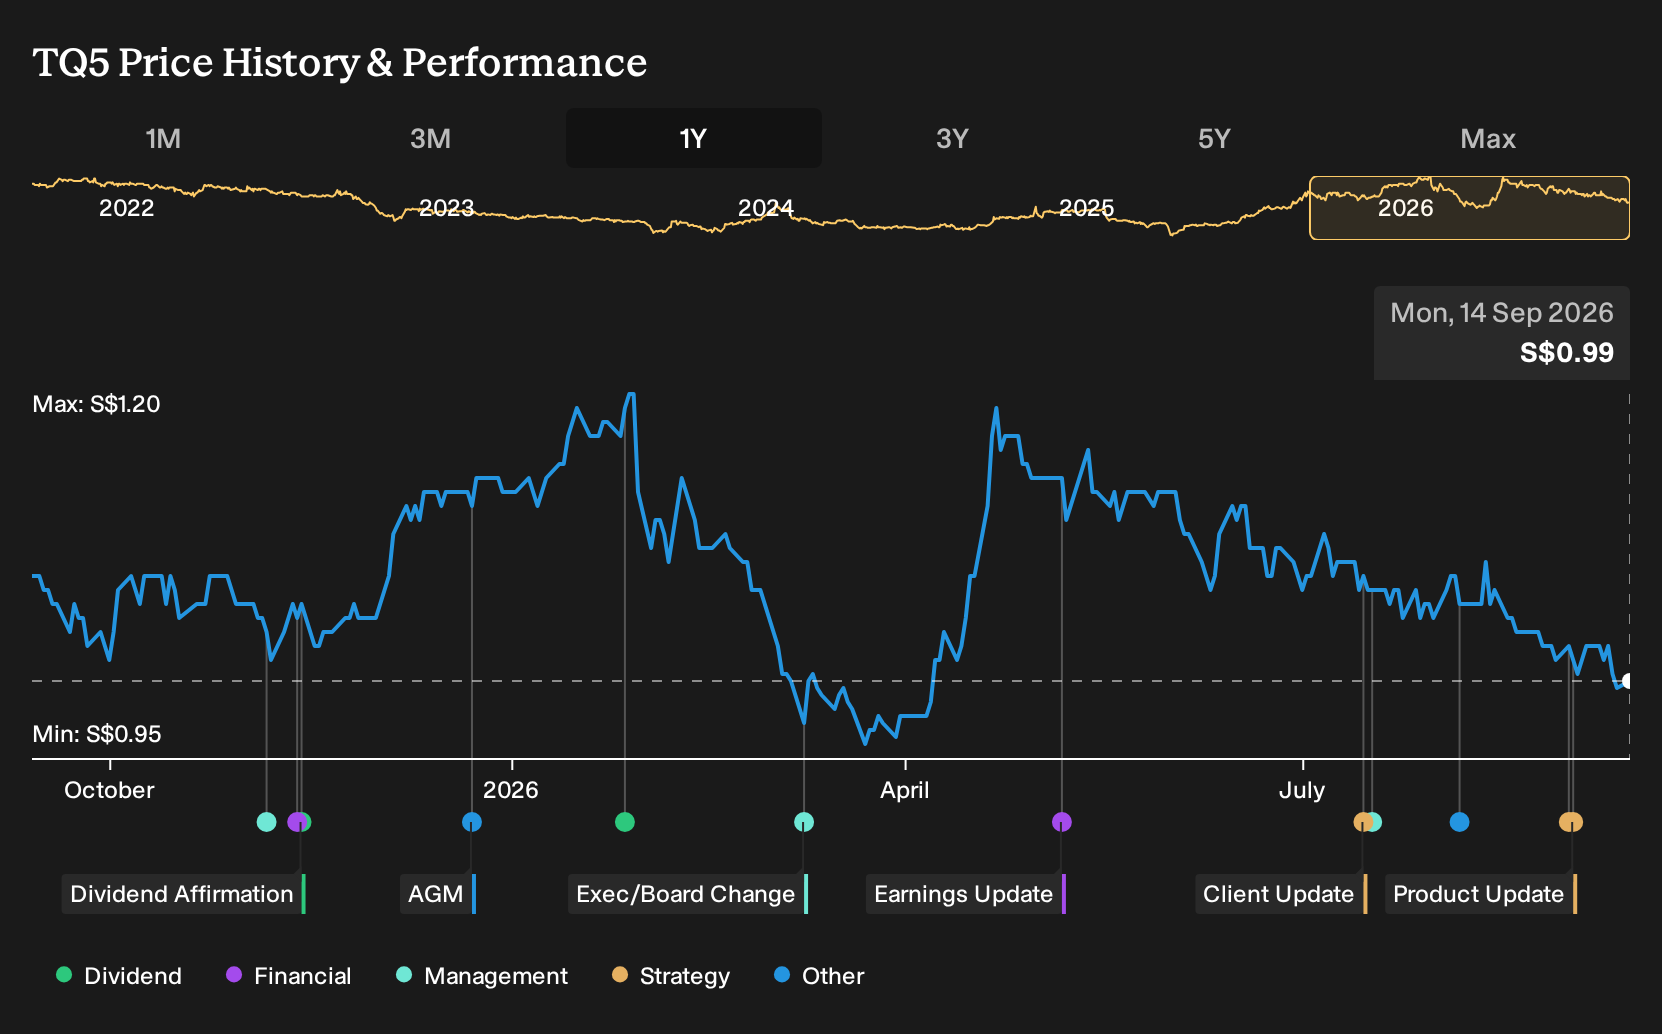Click the July axis label
1662x1034 pixels.
point(1302,790)
